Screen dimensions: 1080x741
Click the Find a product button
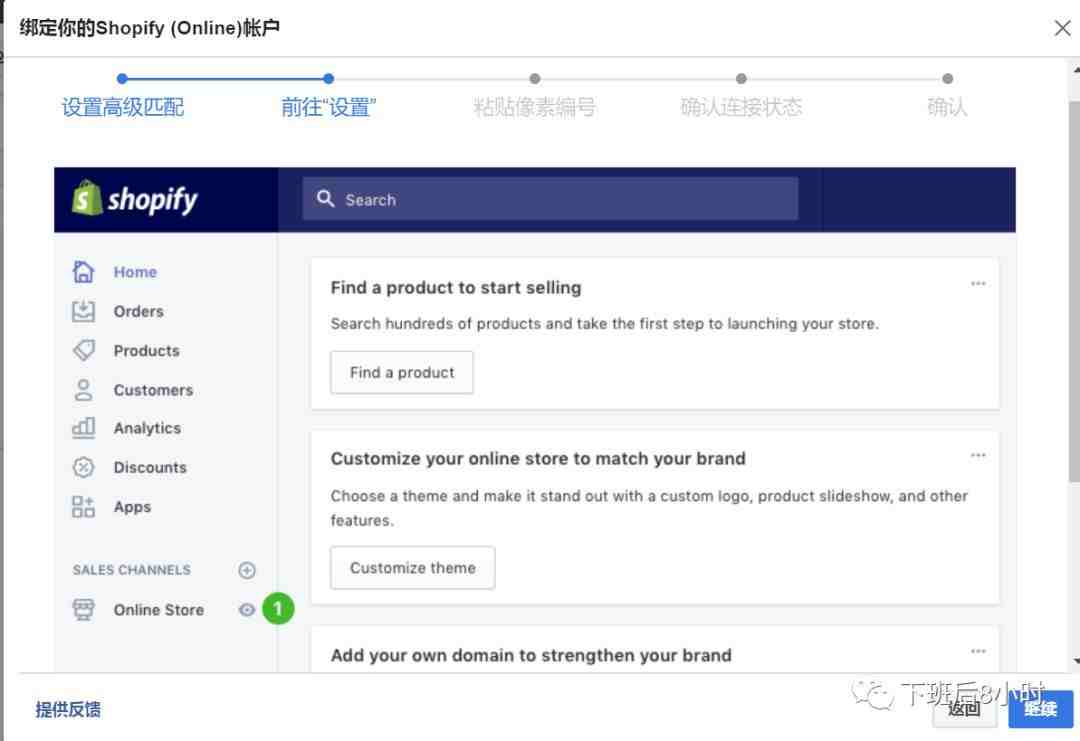402,373
